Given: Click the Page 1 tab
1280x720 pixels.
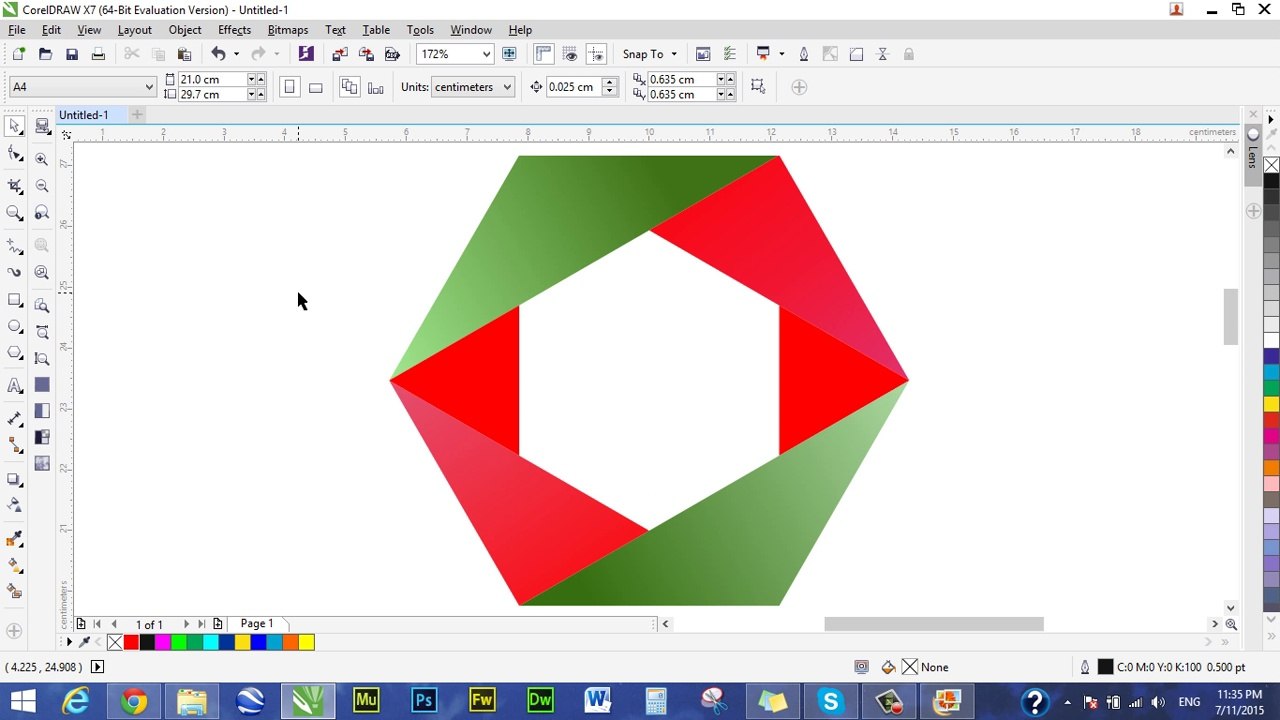Looking at the screenshot, I should point(257,624).
